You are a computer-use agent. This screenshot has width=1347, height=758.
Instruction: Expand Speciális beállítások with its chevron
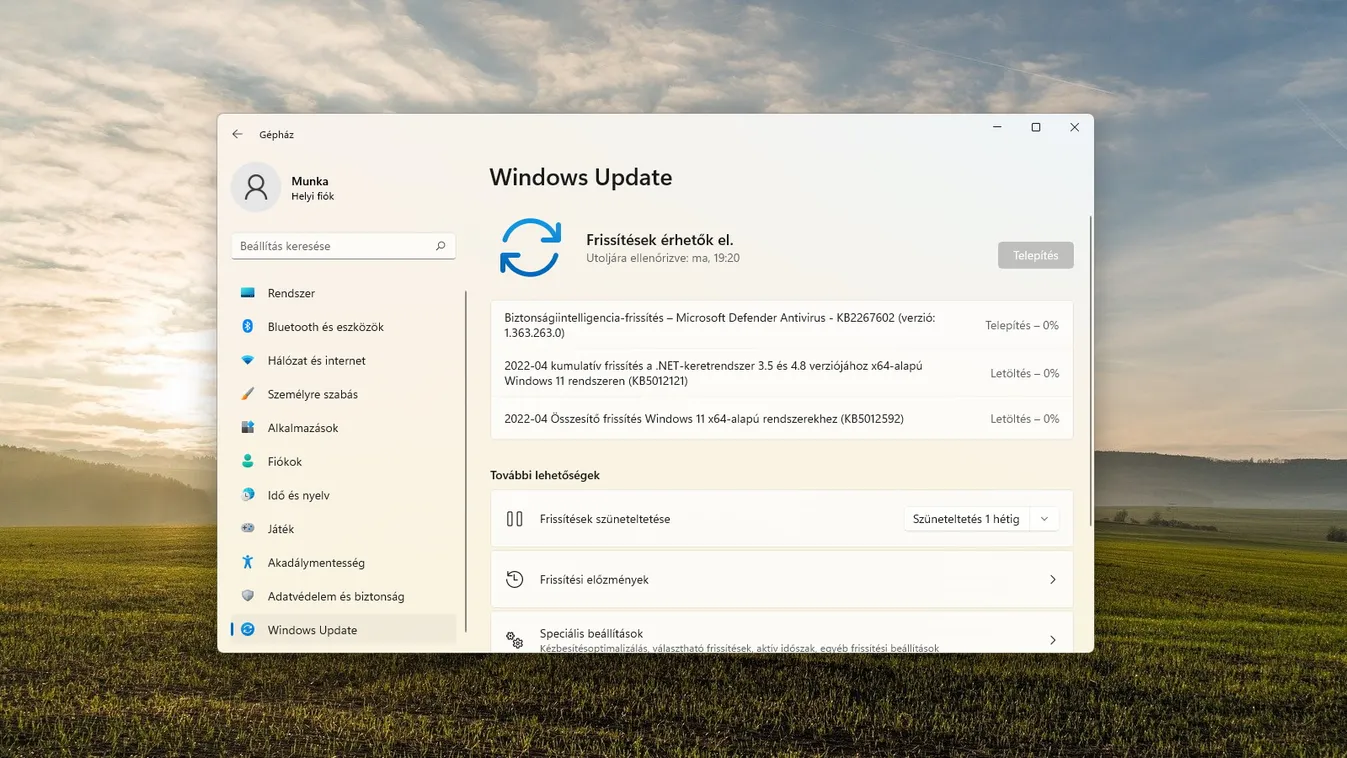pyautogui.click(x=1052, y=640)
